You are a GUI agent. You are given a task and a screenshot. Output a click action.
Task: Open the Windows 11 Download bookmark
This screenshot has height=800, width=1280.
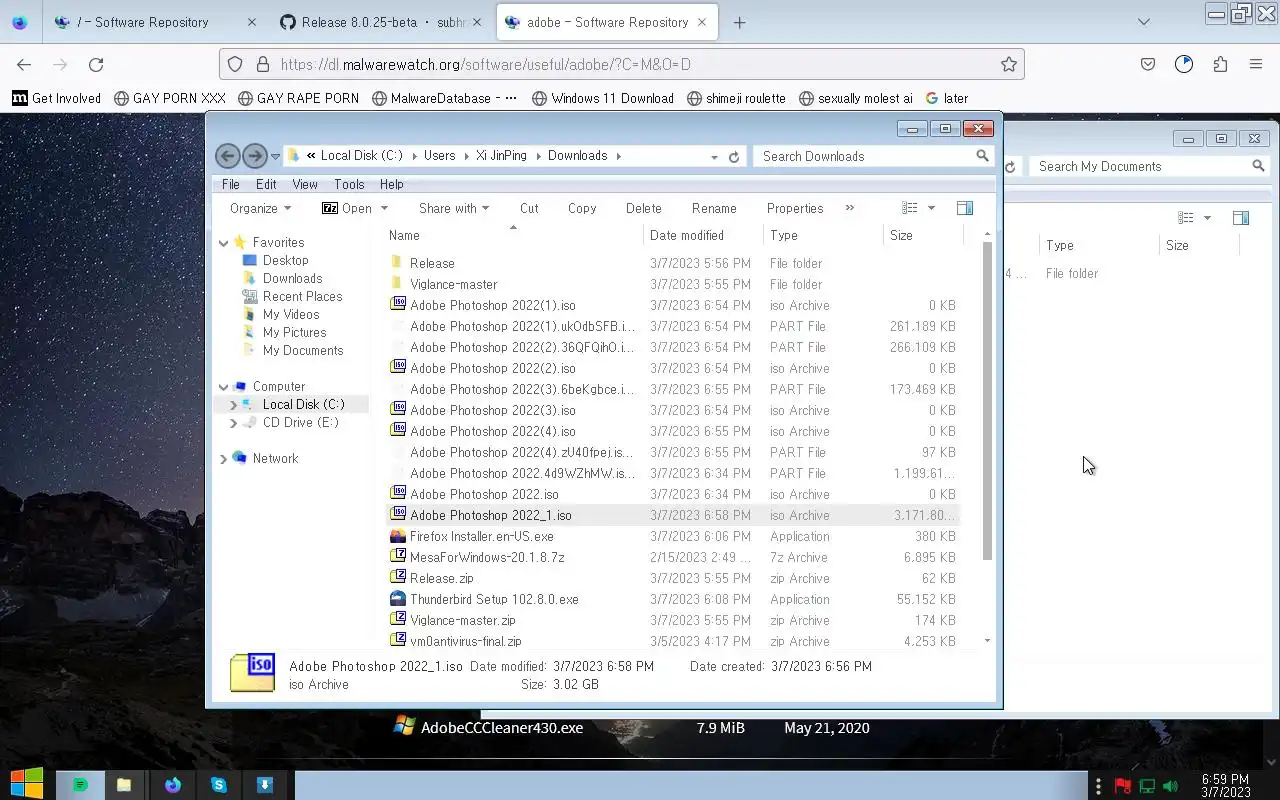(603, 98)
